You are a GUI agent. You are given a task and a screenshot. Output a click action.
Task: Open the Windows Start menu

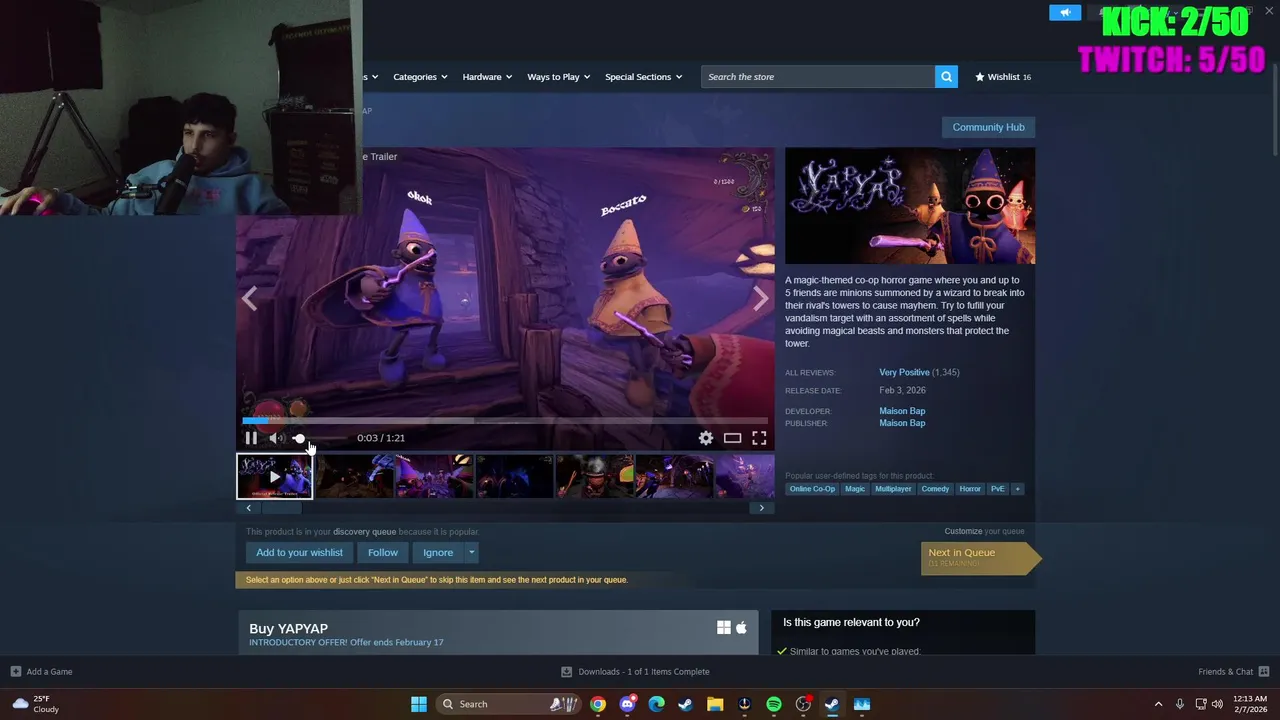419,704
